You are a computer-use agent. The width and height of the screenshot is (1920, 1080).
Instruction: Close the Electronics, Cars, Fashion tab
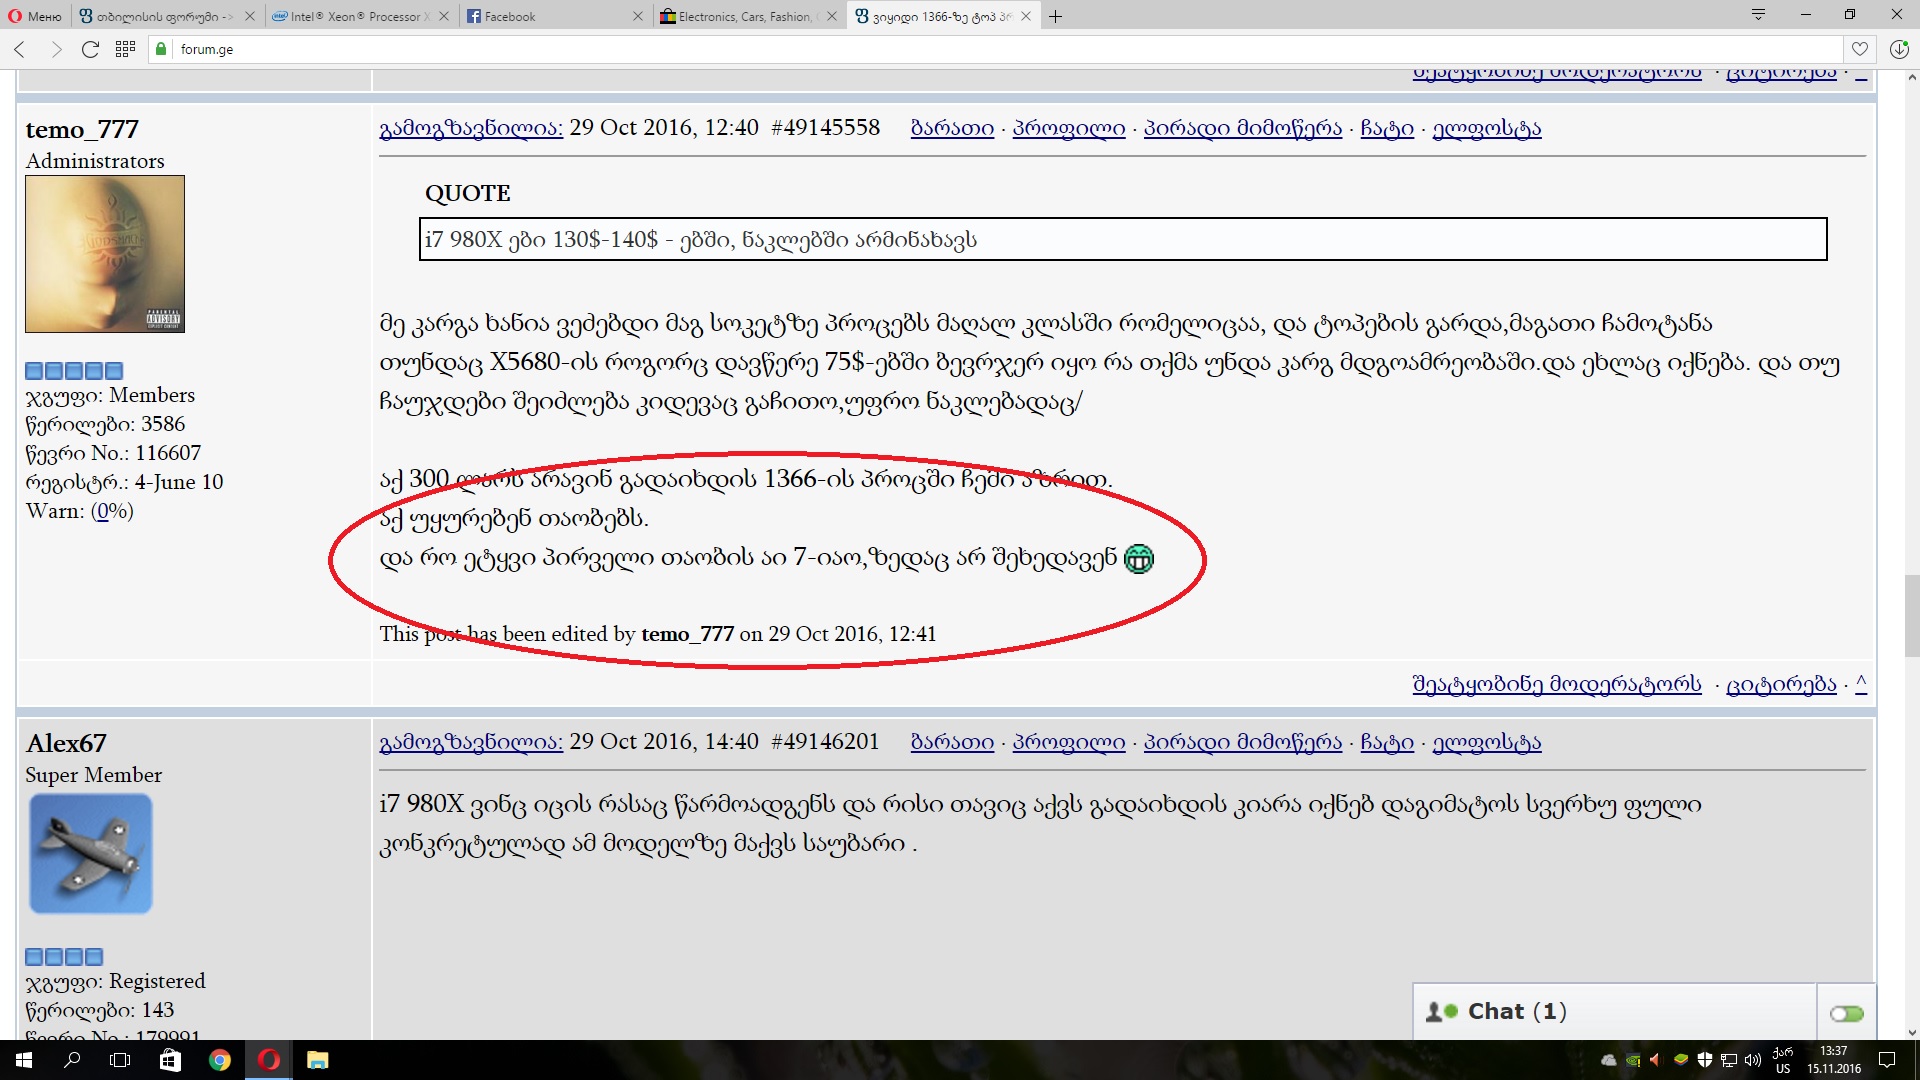831,16
